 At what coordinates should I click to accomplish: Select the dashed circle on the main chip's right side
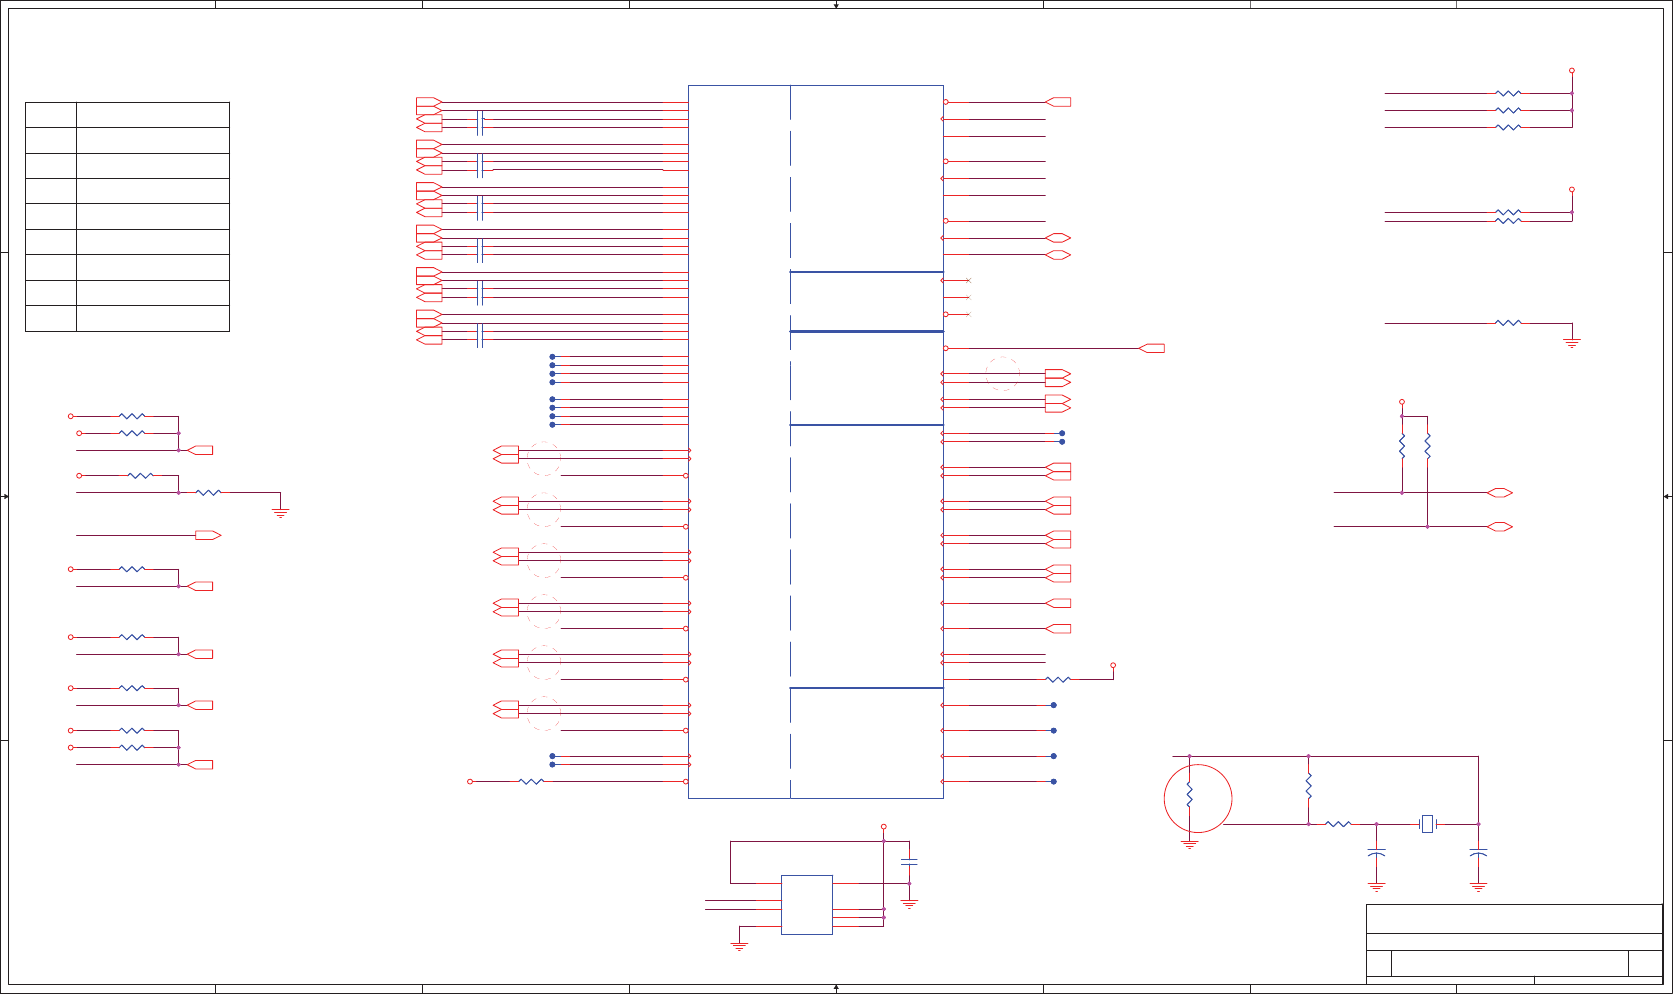(1003, 374)
